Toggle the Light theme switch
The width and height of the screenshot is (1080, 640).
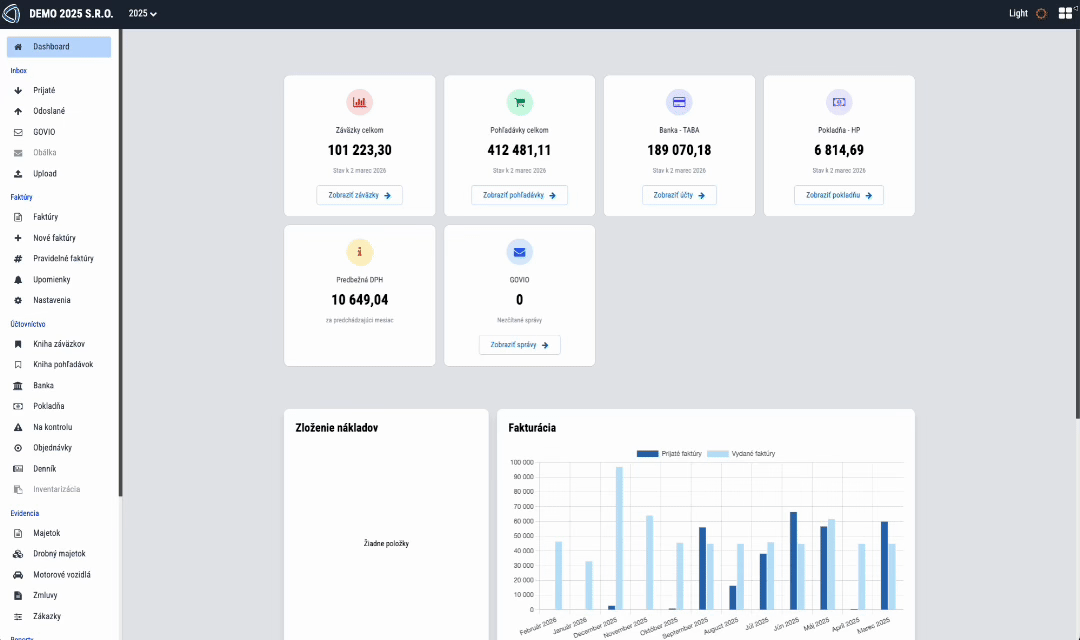point(1041,14)
